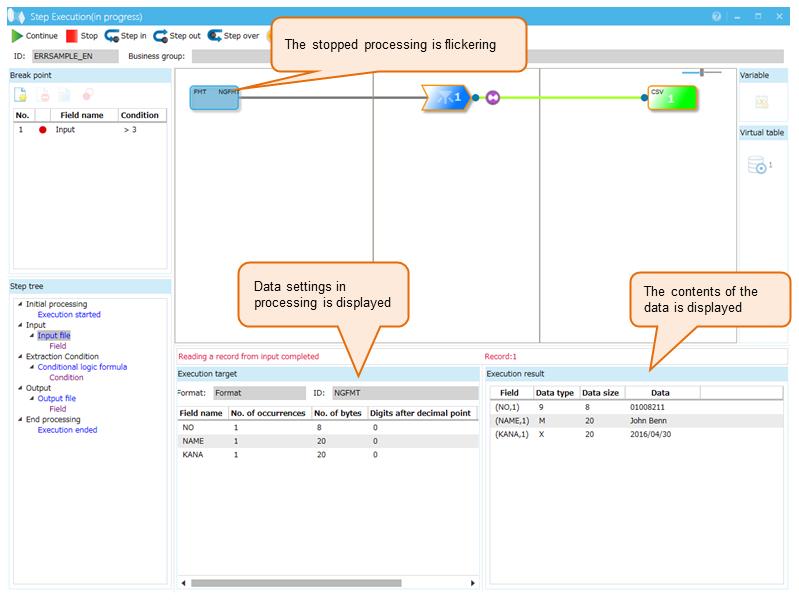This screenshot has width=799, height=600.
Task: Click the Continue play icon
Action: [17, 36]
